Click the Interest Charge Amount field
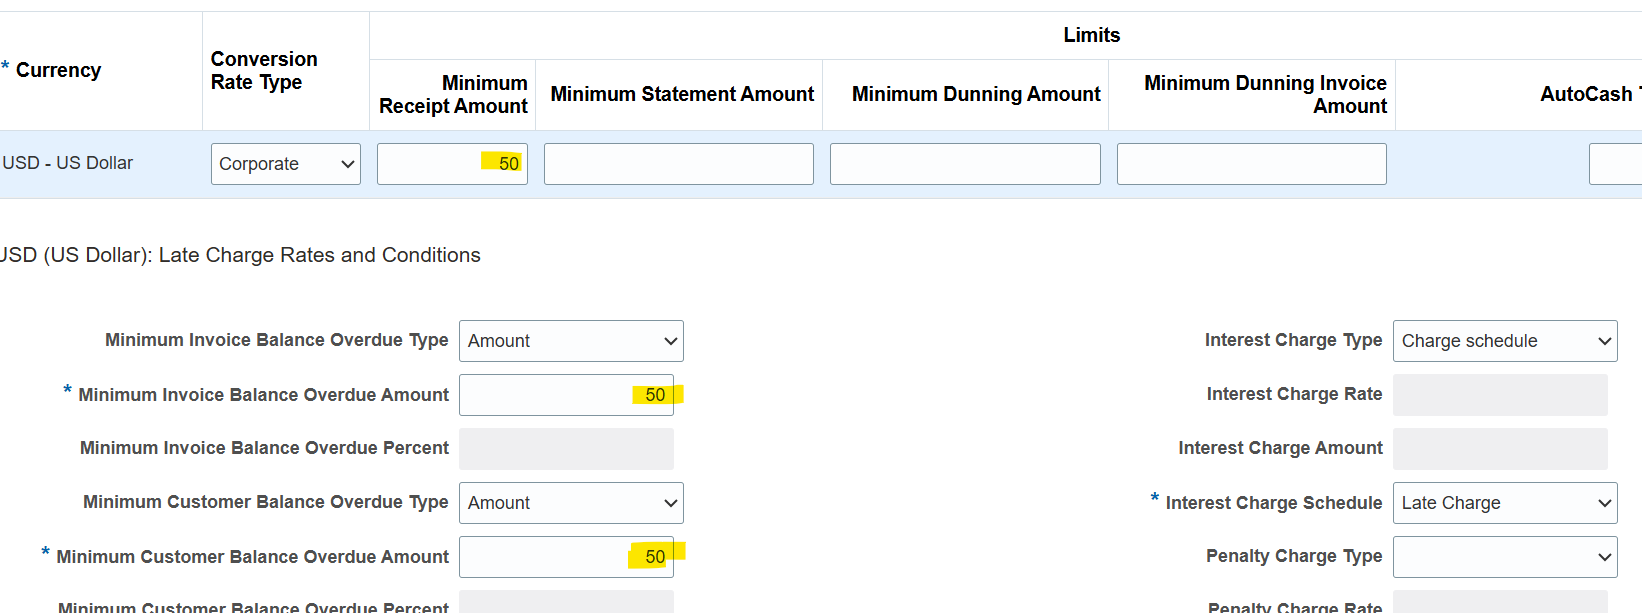Viewport: 1642px width, 613px height. click(x=1500, y=449)
